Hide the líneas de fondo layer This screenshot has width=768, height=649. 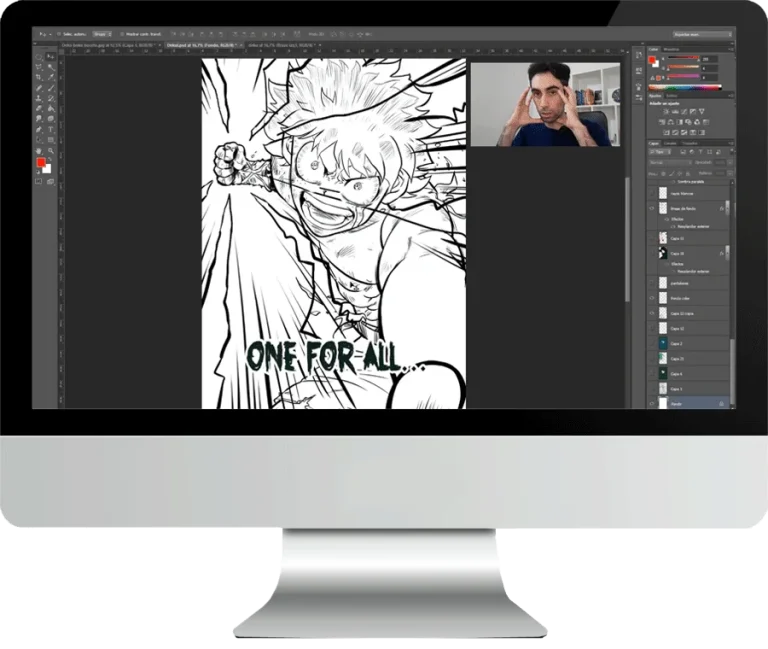point(651,208)
